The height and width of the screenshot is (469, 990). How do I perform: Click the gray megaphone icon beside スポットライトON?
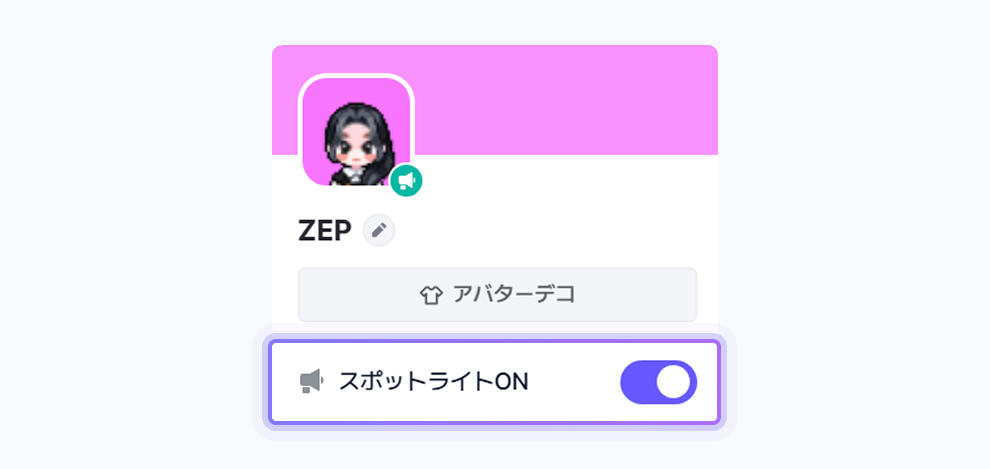pos(311,381)
